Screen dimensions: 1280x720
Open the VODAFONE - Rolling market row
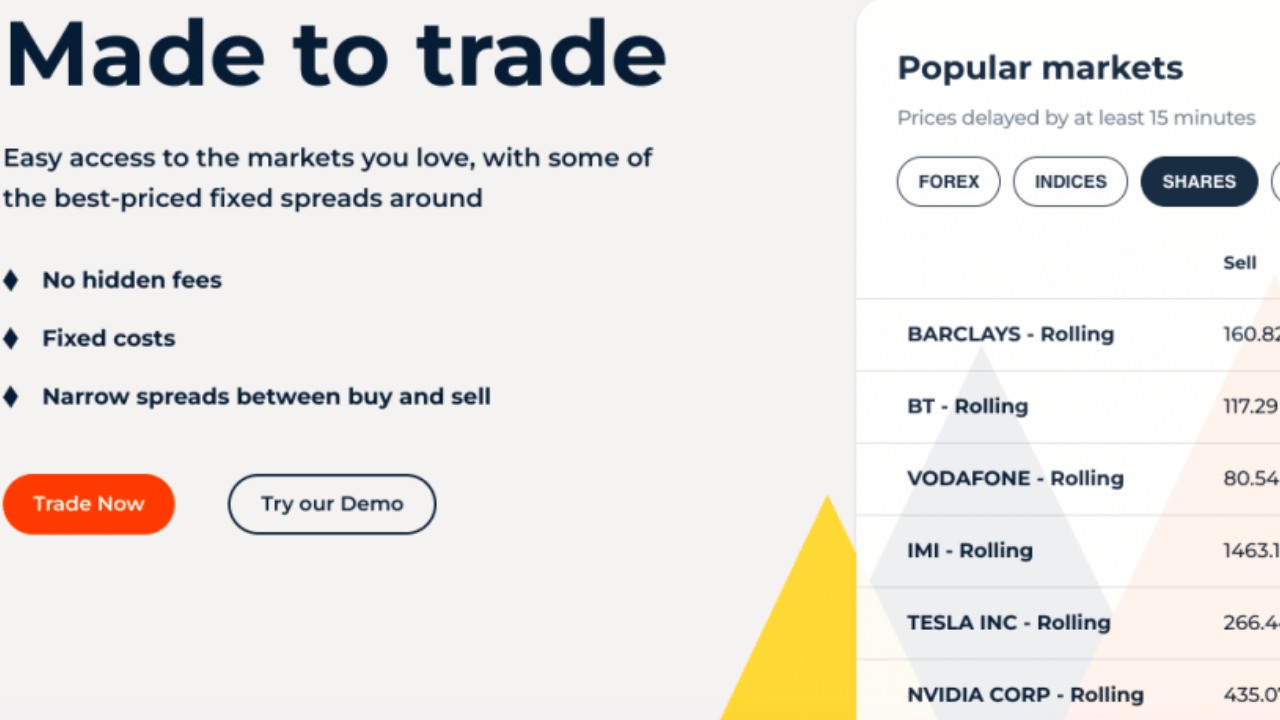tap(1015, 478)
